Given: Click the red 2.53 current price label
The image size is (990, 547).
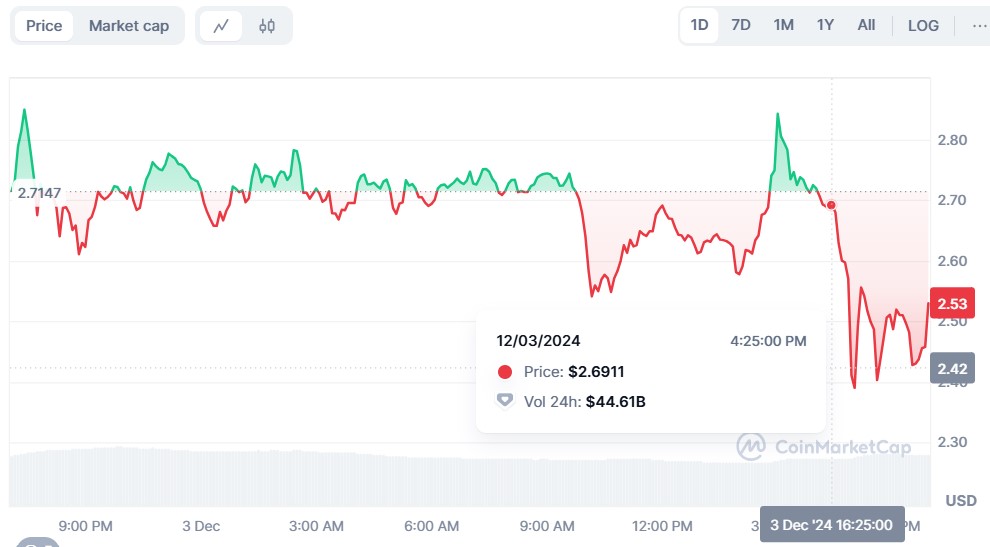Looking at the screenshot, I should point(951,302).
